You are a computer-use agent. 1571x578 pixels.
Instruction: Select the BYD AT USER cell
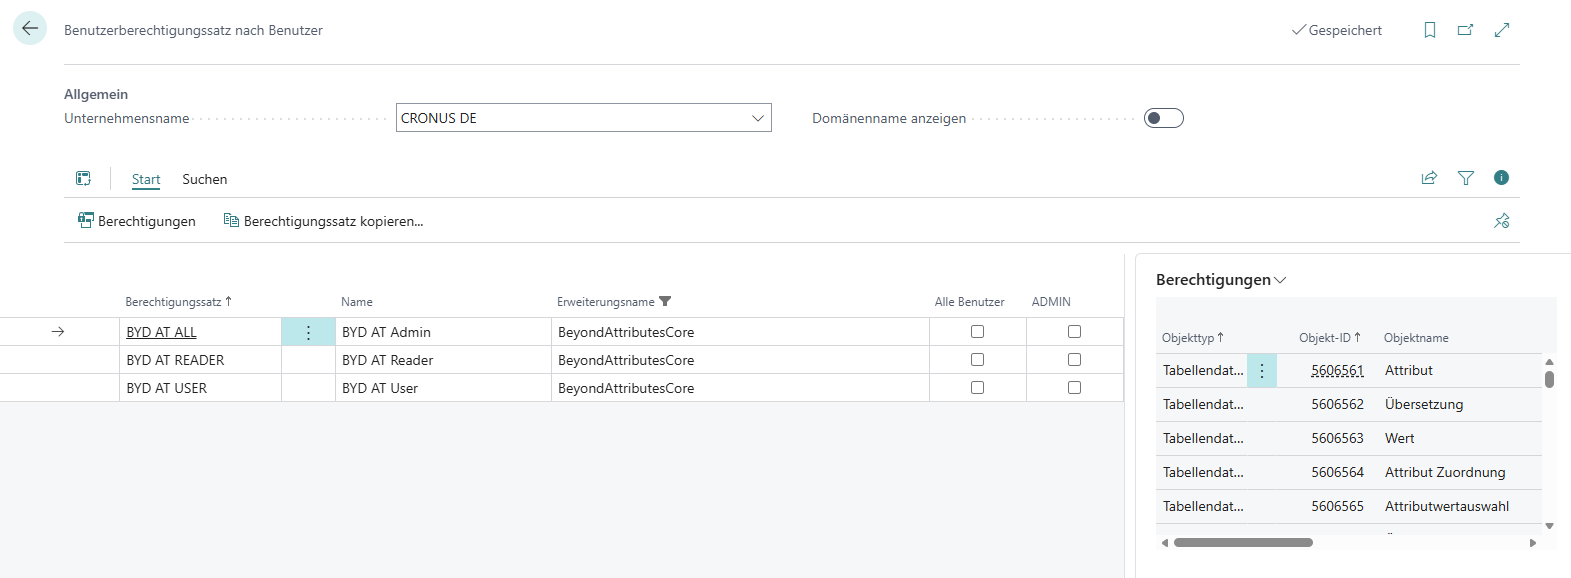coord(200,388)
